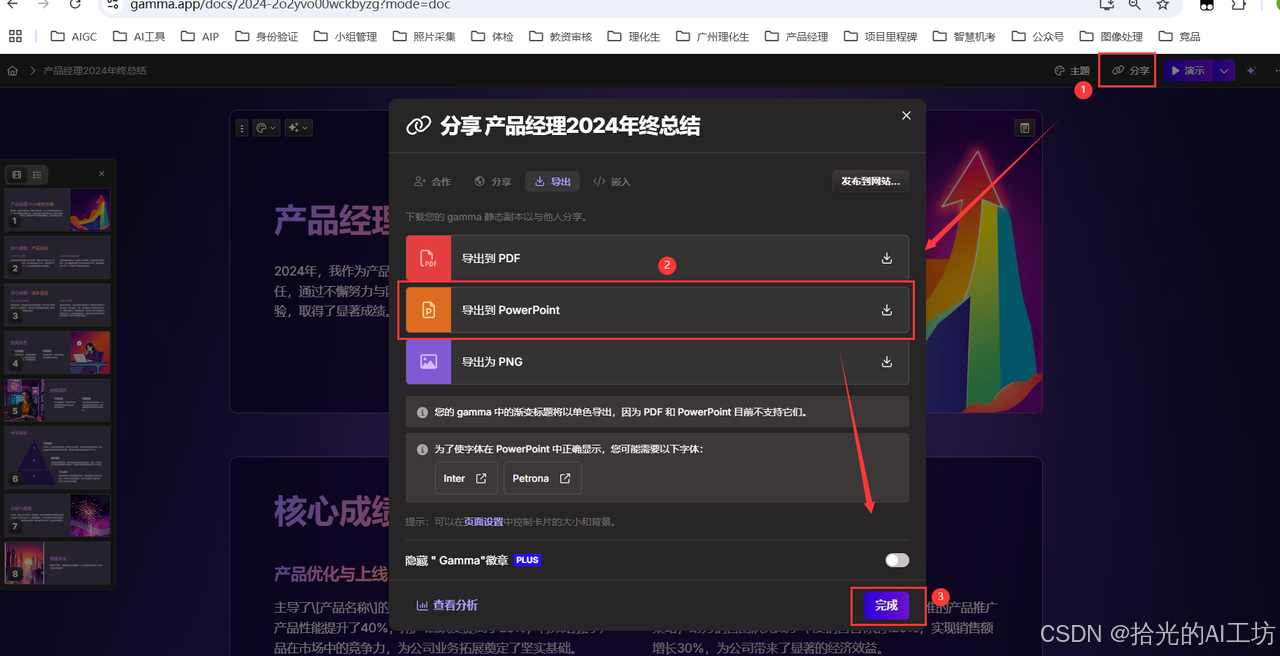1280x656 pixels.
Task: Open the 身份验证 bookmark folder
Action: click(266, 36)
